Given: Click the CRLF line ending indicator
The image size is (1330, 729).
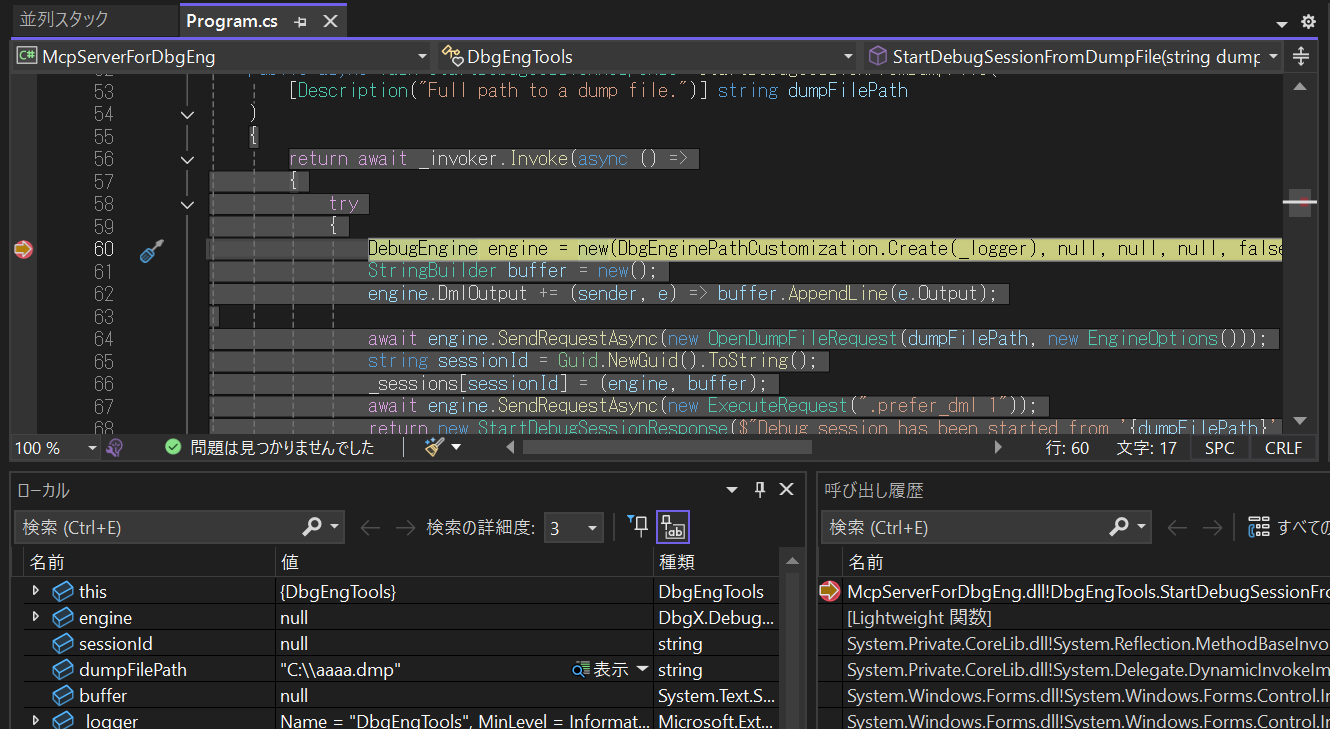Looking at the screenshot, I should pyautogui.click(x=1283, y=448).
